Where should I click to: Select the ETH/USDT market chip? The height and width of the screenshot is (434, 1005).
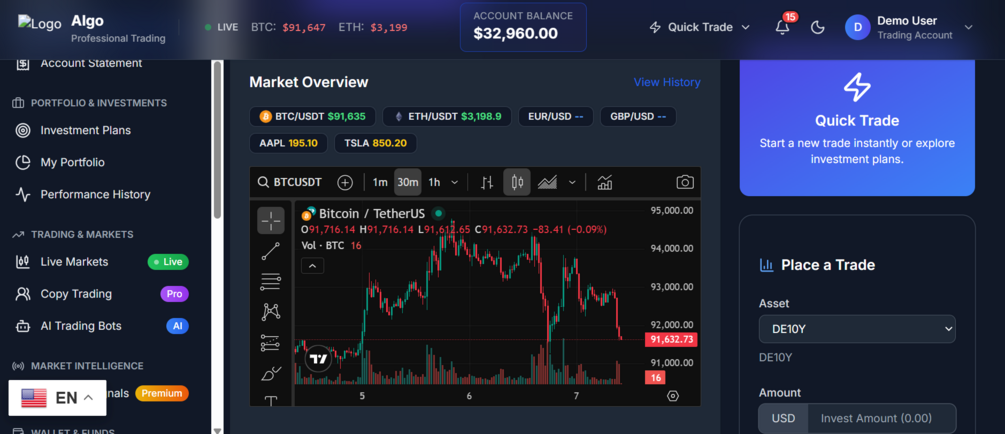click(x=447, y=117)
